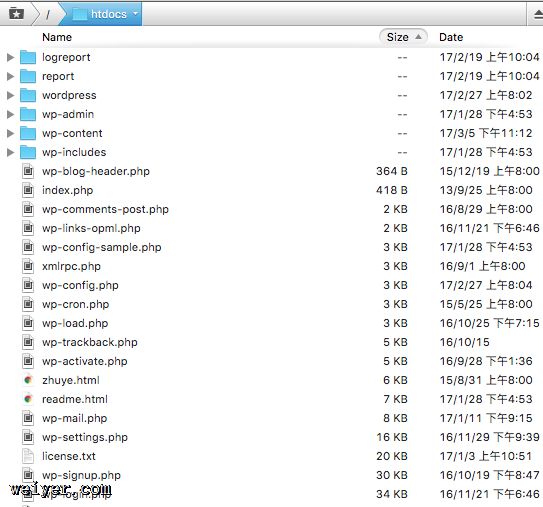The height and width of the screenshot is (507, 543).
Task: Click the wp-activate.php file icon
Action: pyautogui.click(x=28, y=361)
